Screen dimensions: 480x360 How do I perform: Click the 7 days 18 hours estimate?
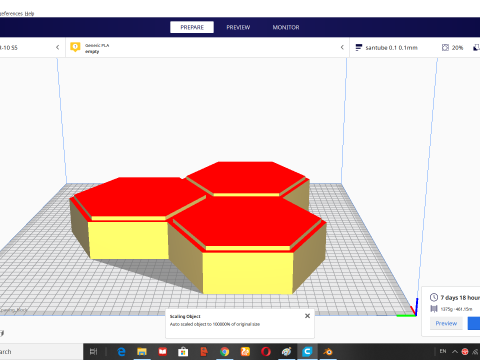(x=460, y=298)
